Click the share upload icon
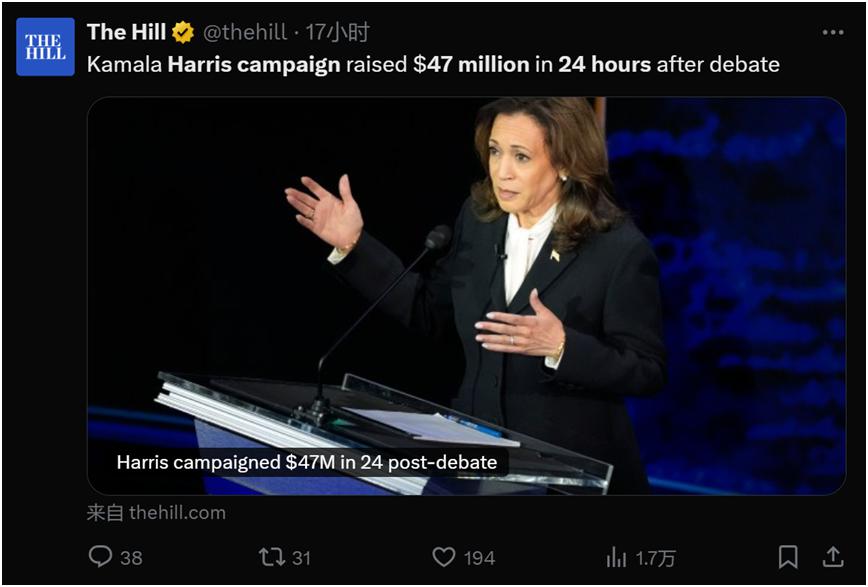Viewport: 868px width, 587px height. pyautogui.click(x=832, y=557)
